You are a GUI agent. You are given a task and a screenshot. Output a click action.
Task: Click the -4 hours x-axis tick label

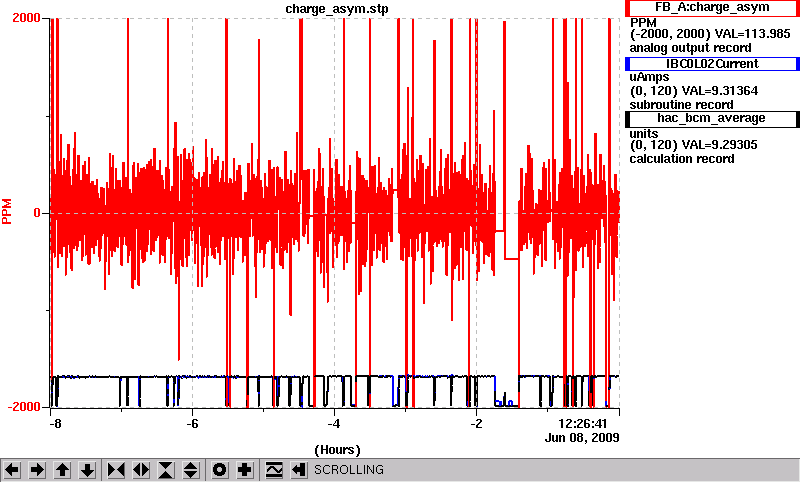(334, 424)
